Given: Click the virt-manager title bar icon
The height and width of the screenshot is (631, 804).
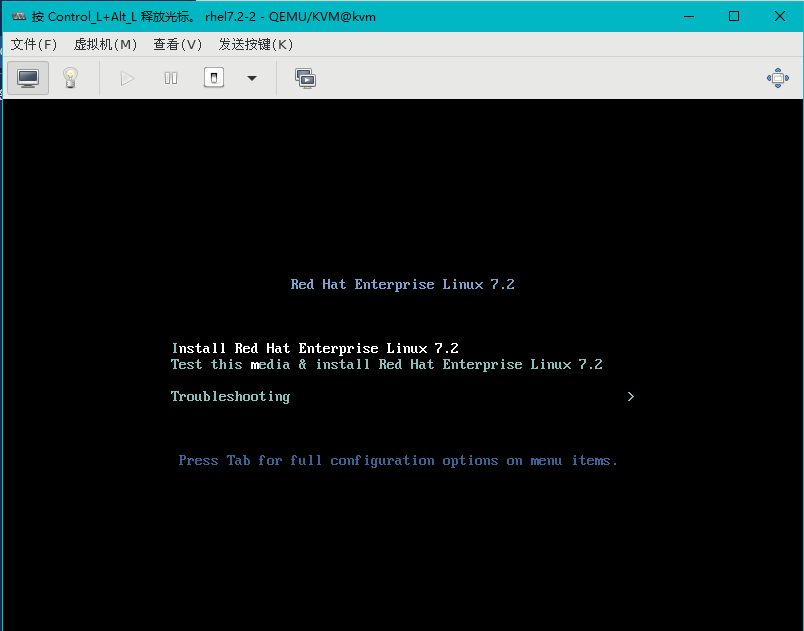Looking at the screenshot, I should 18,16.
